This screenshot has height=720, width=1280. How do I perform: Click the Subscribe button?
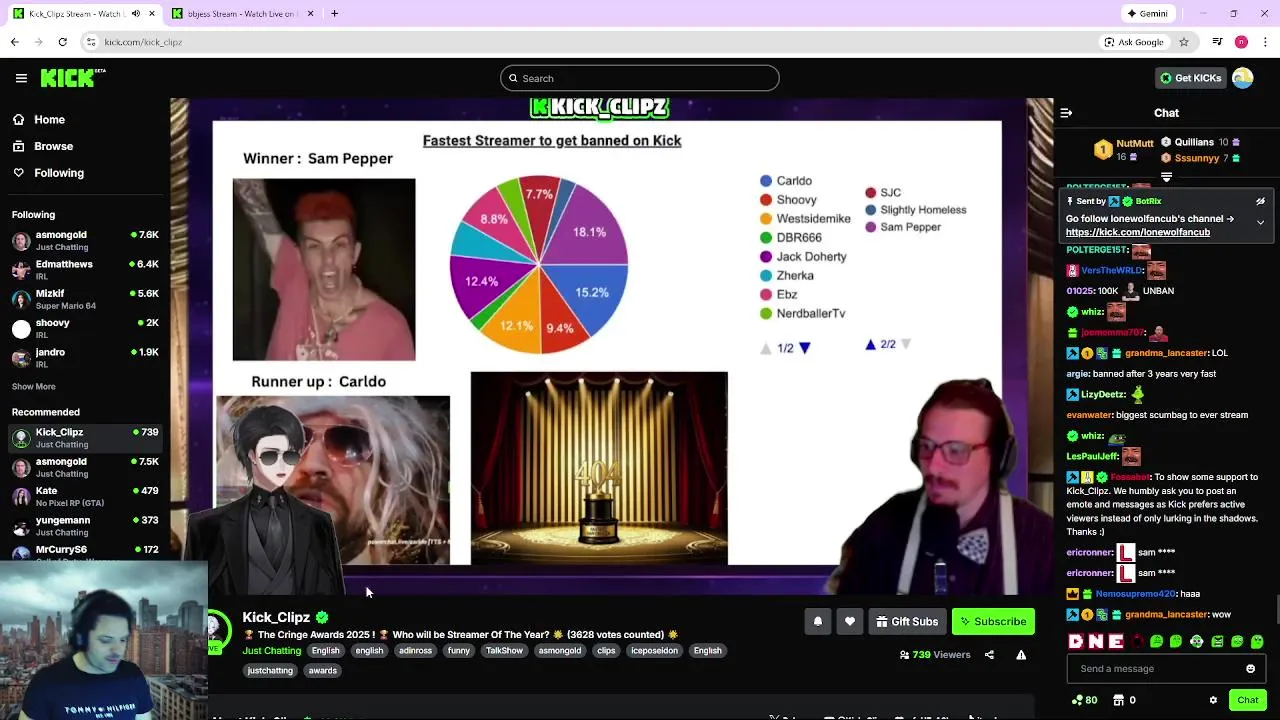click(x=993, y=622)
